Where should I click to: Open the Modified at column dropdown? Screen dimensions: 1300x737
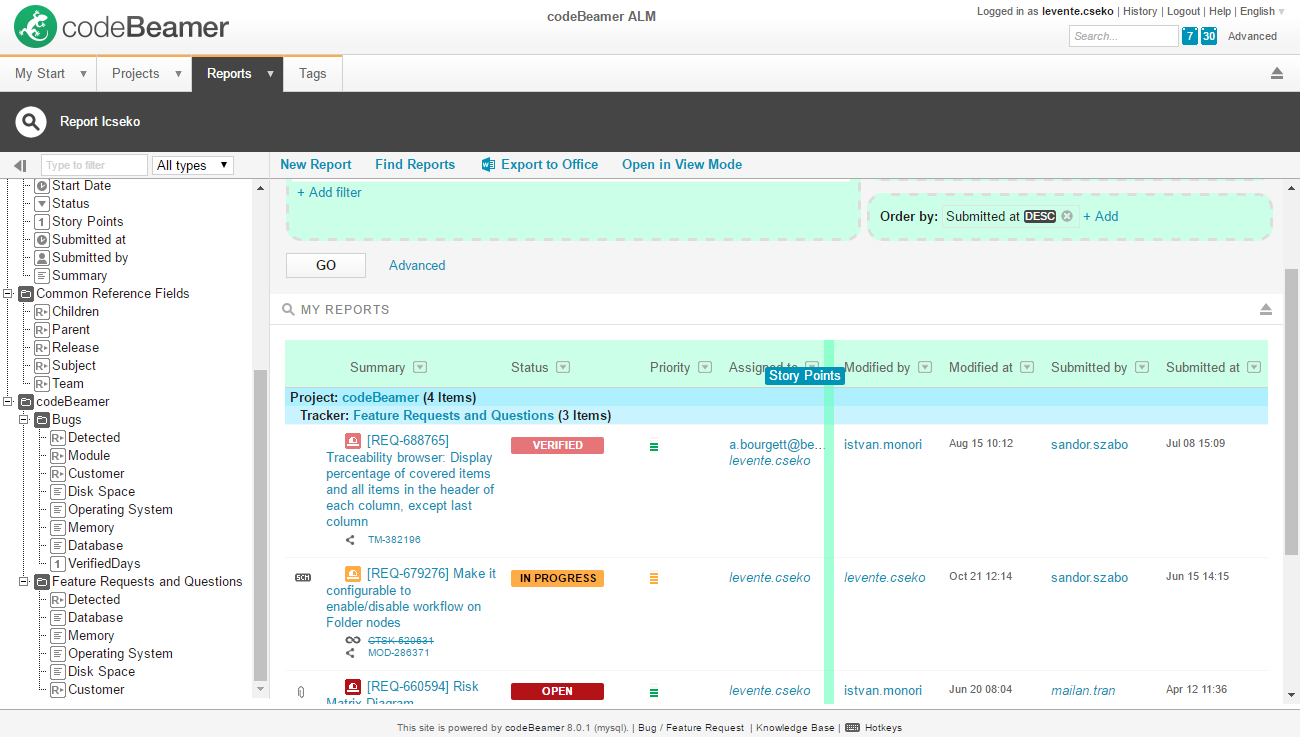point(1027,367)
